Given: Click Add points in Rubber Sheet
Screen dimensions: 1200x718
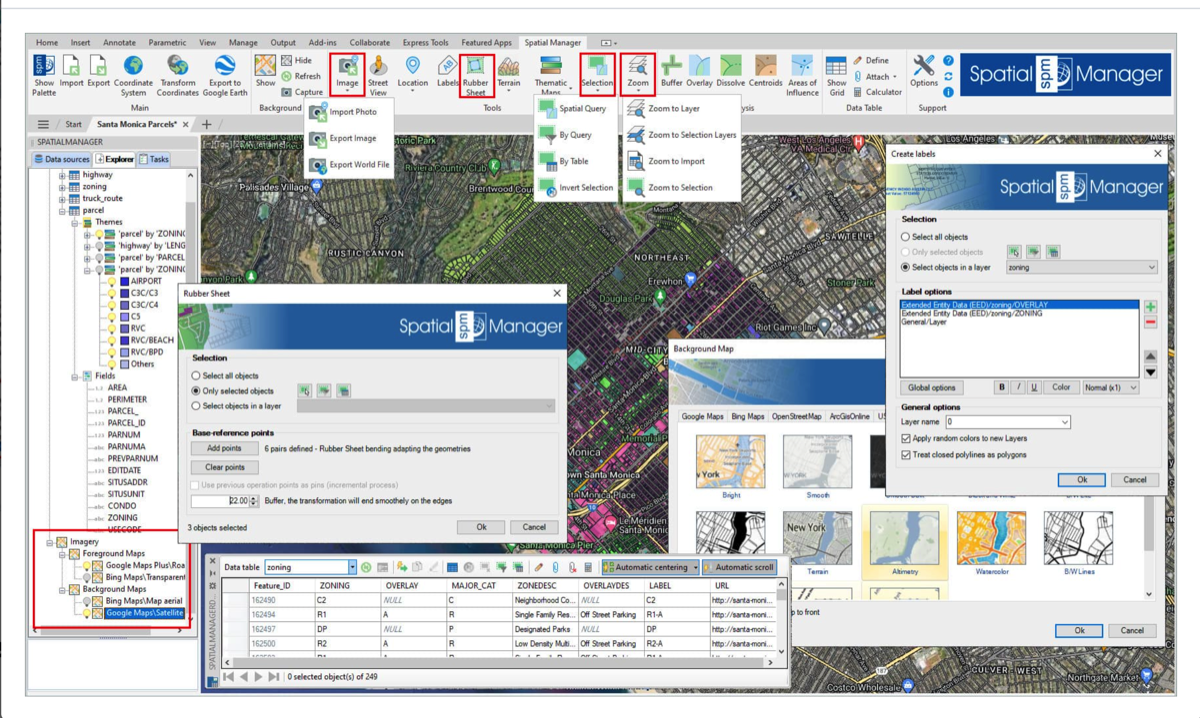Looking at the screenshot, I should [x=224, y=449].
